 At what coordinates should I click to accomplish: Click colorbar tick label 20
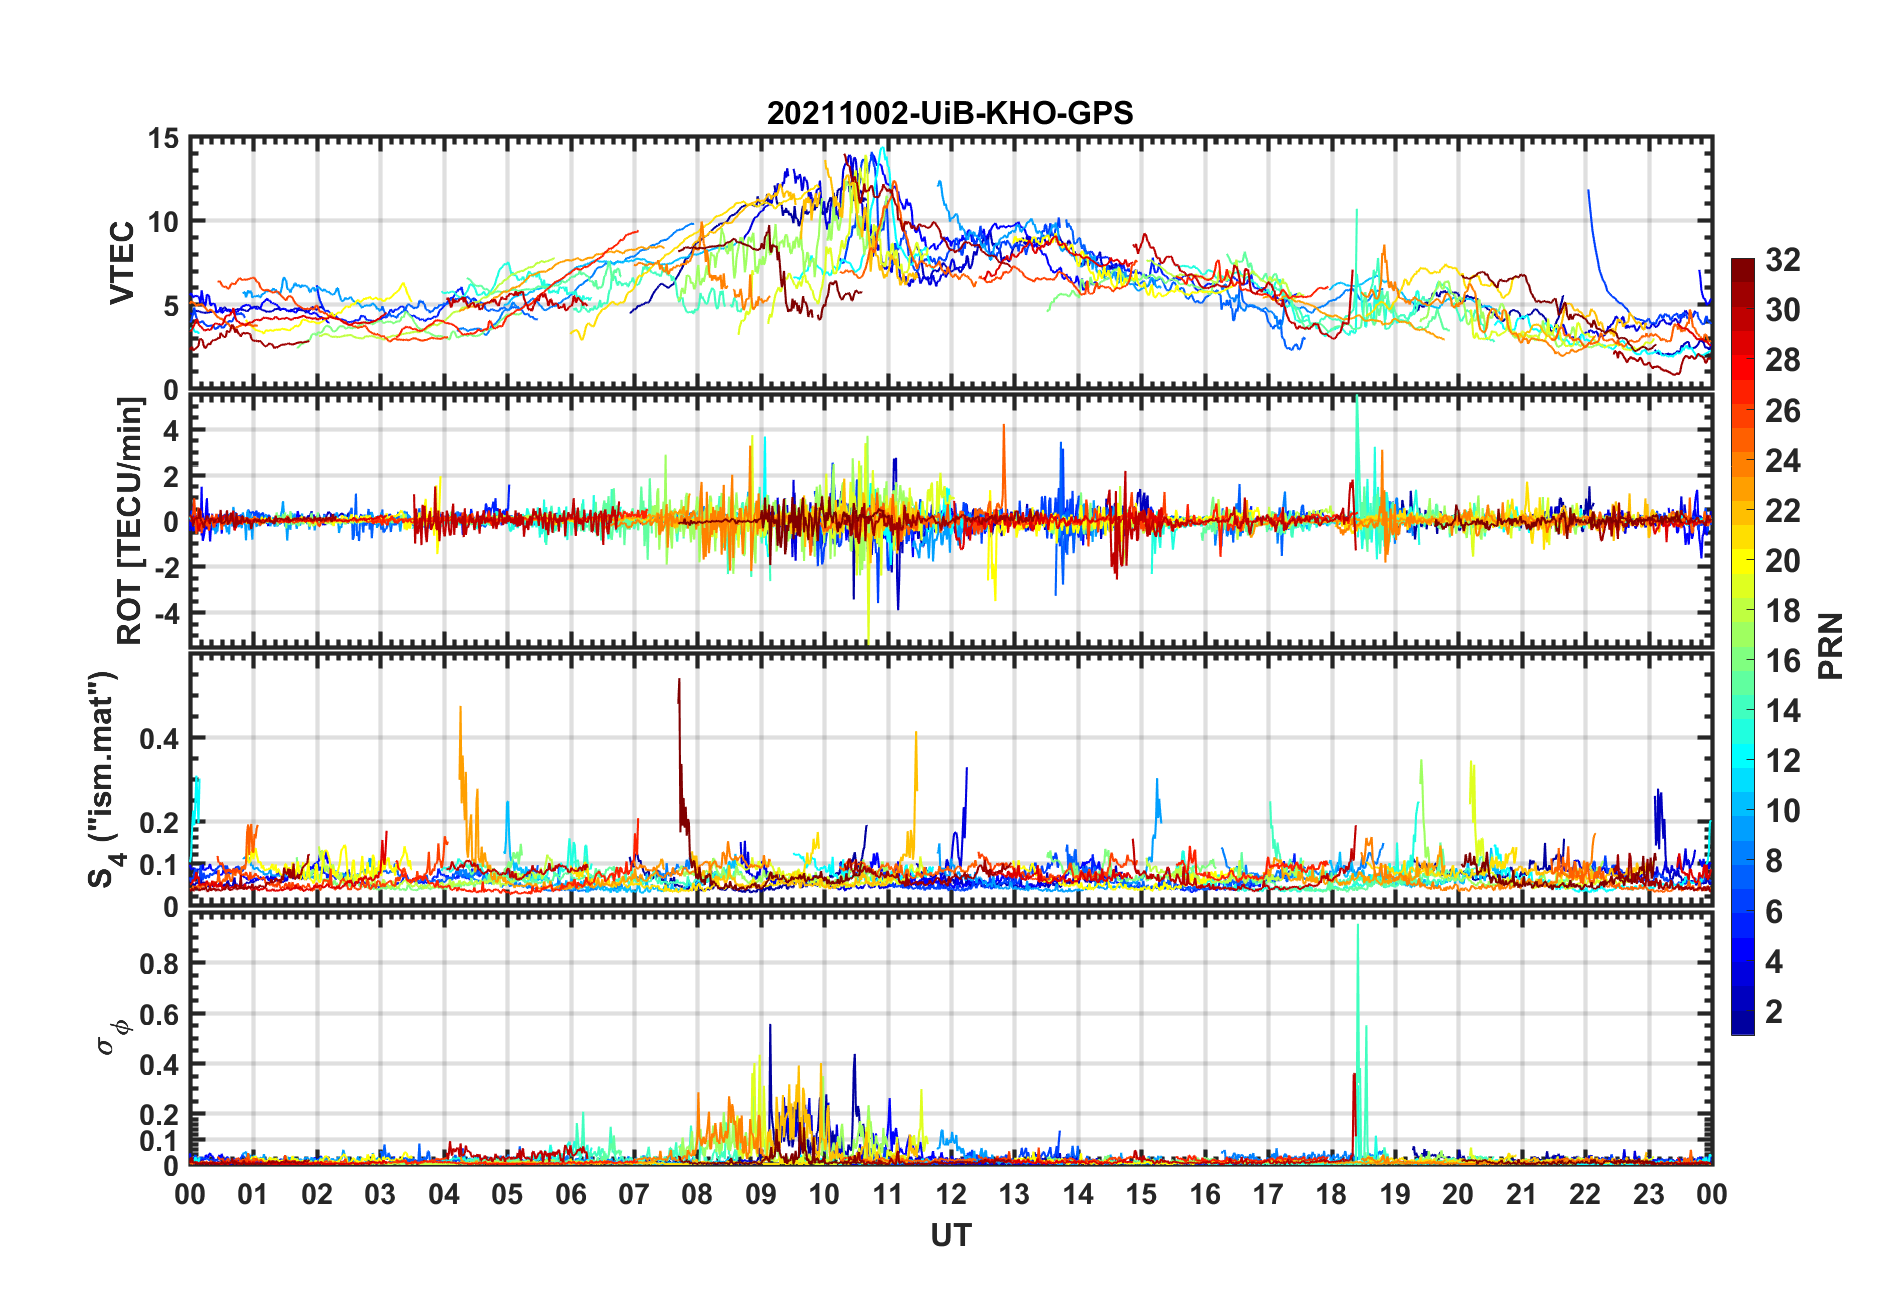tap(1783, 560)
